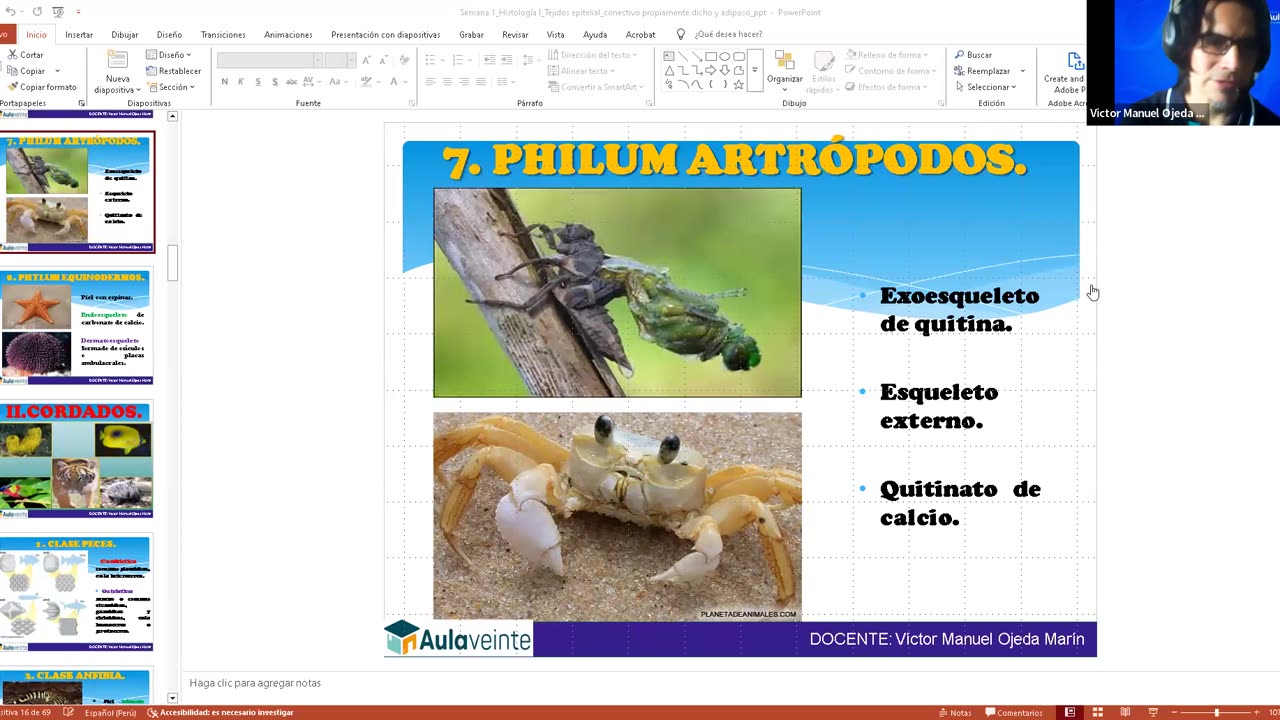Select the right block arrow shape
Image resolution: width=1280 pixels, height=720 pixels.
(x=710, y=71)
